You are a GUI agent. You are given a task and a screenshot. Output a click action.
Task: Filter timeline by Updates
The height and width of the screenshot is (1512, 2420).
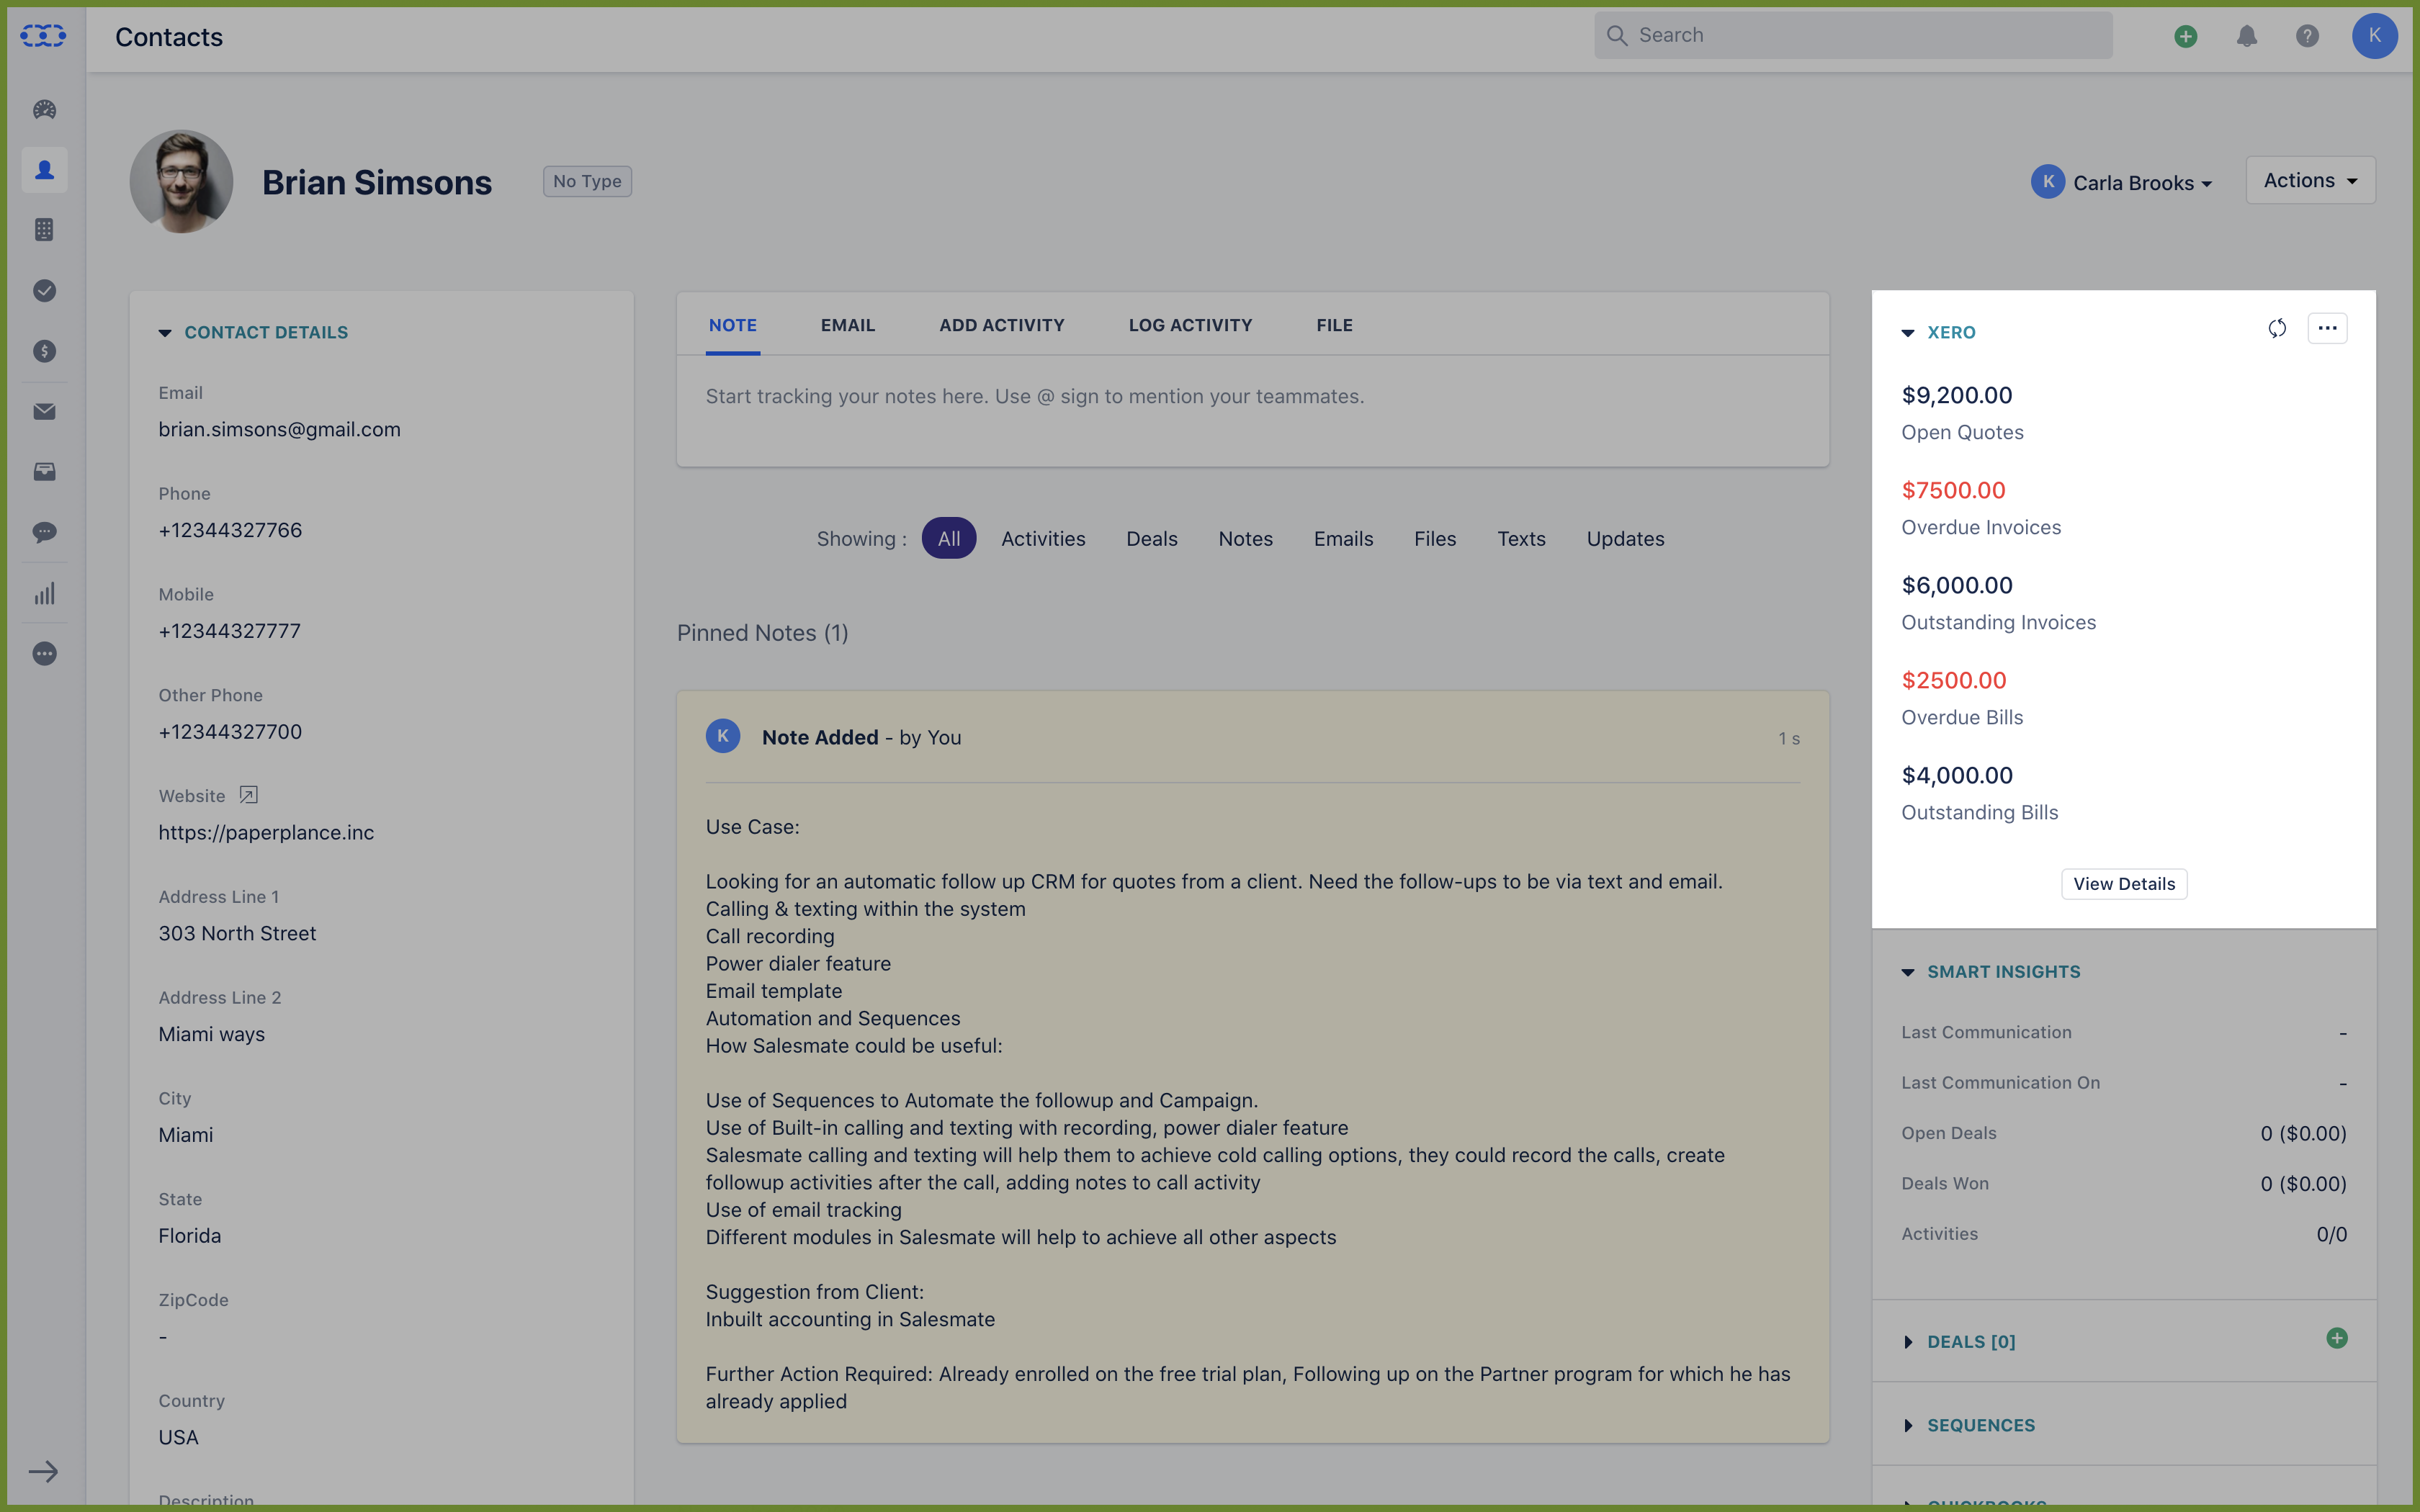pos(1625,538)
